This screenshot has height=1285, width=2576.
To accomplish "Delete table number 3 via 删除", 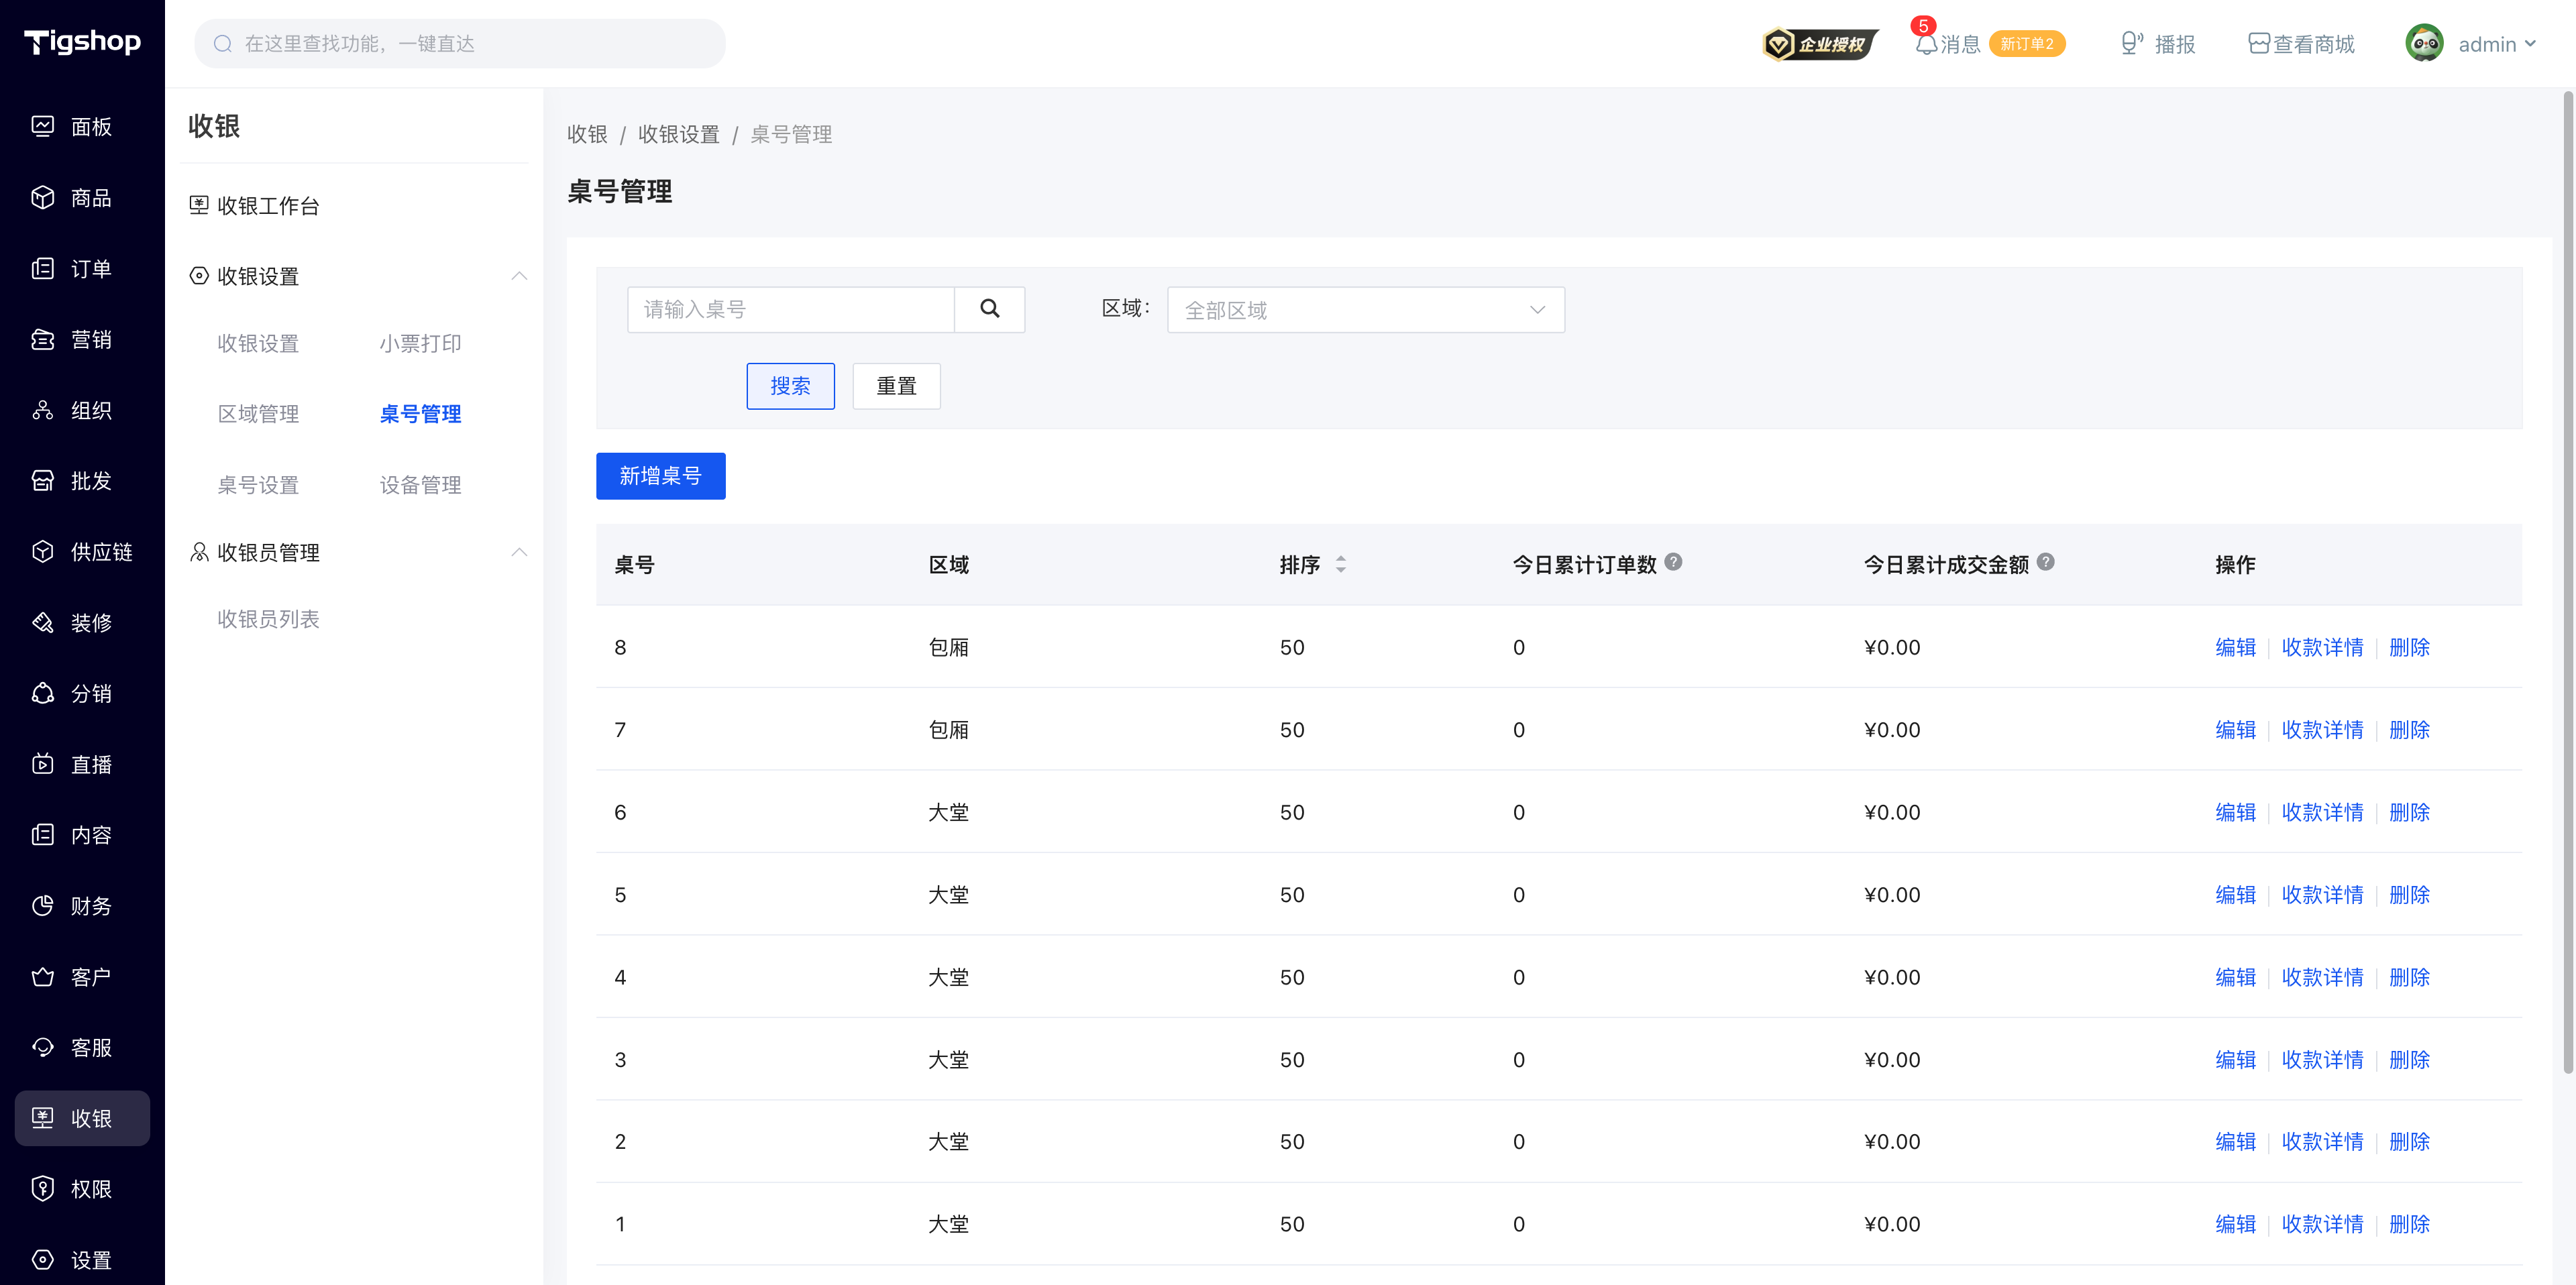I will (2409, 1059).
